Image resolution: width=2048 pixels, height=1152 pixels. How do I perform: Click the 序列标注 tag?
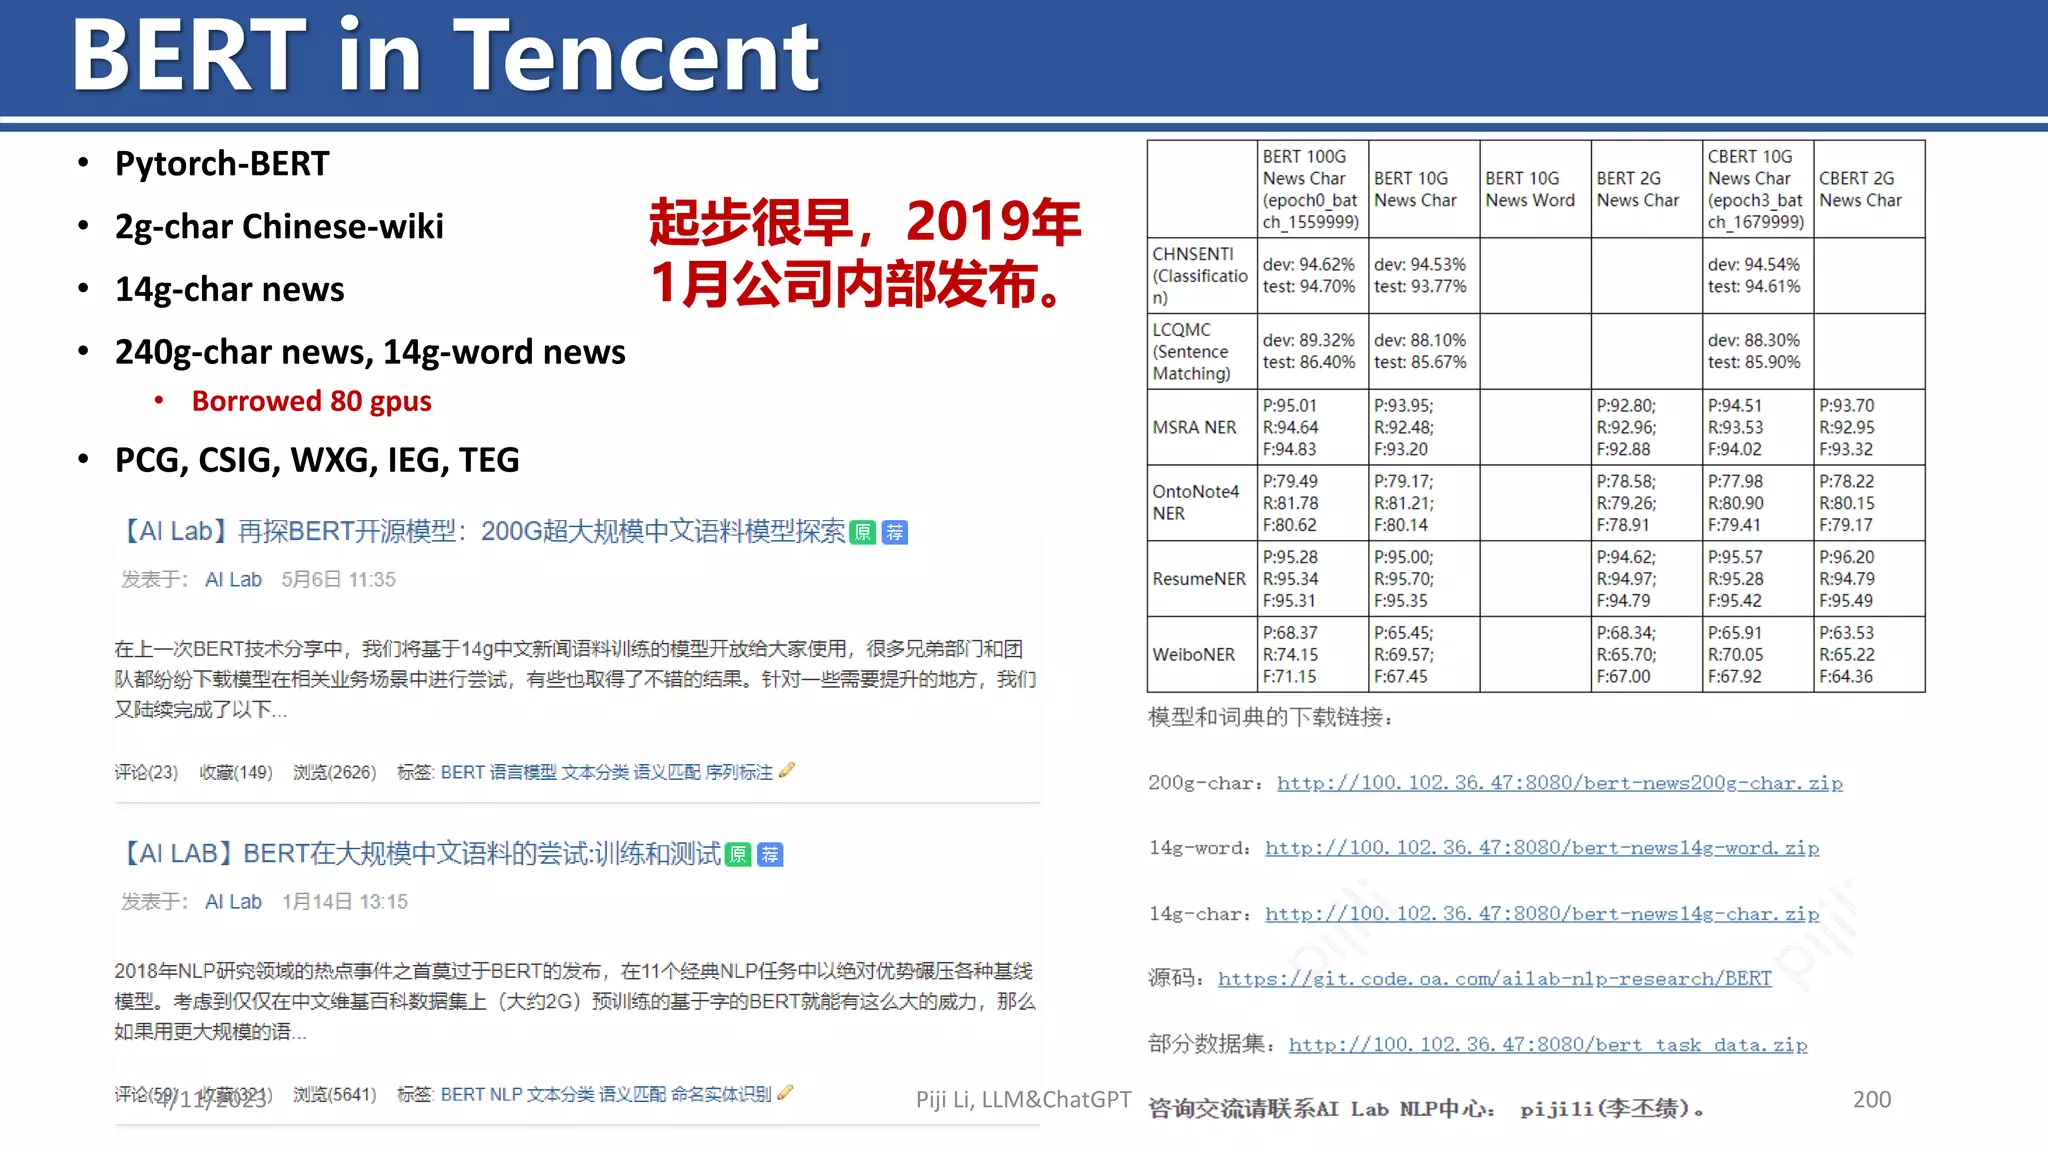point(739,772)
